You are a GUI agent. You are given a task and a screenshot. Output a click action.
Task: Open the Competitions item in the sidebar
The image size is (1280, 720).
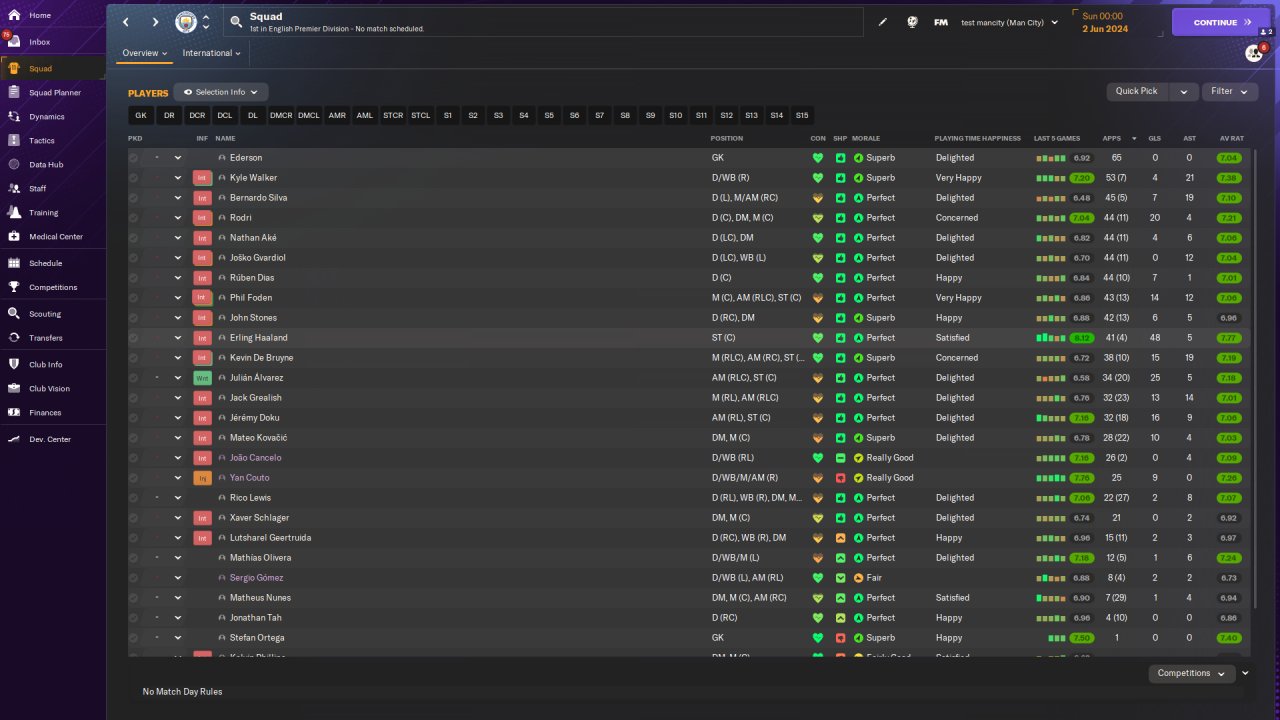(53, 287)
